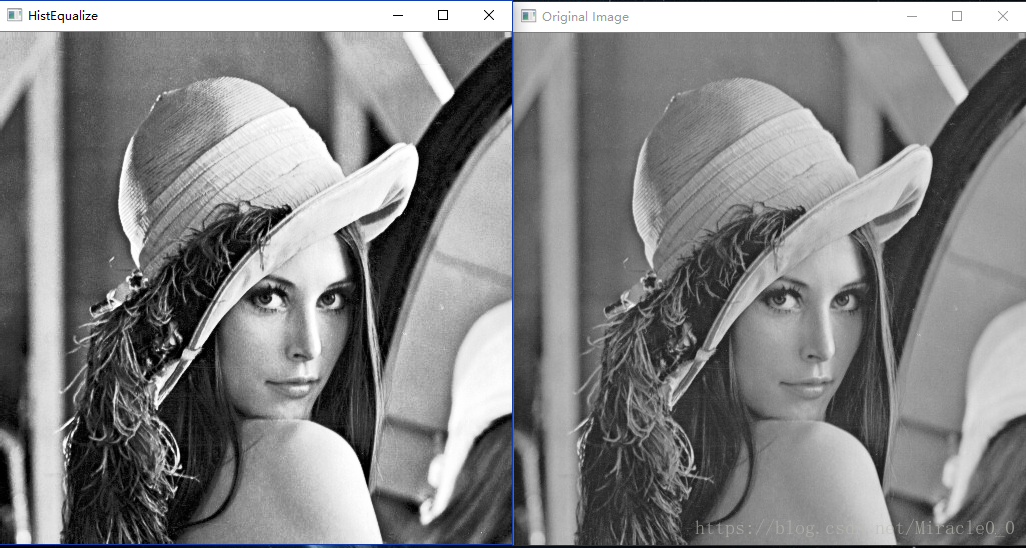Close the Original Image window
Screen dimensions: 1026x548
(x=1003, y=16)
